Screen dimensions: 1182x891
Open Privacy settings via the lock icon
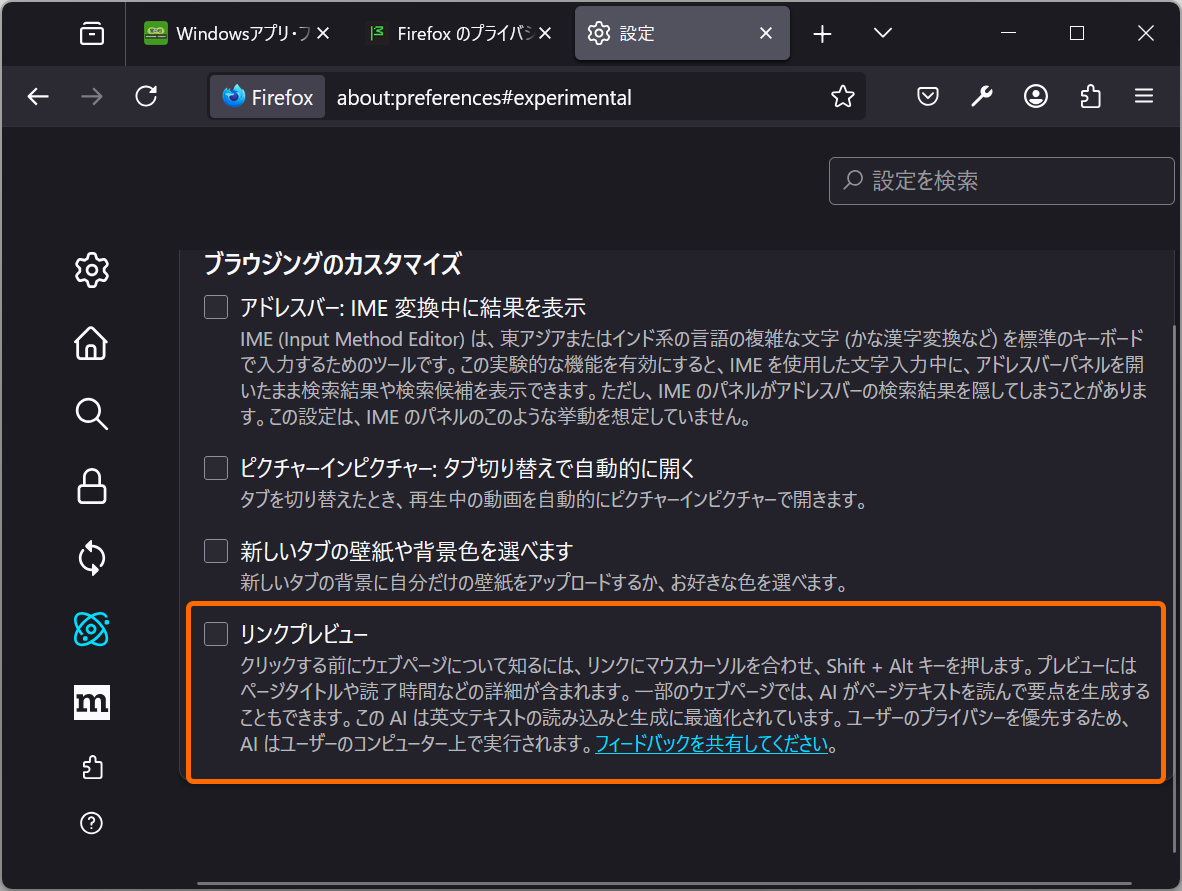[91, 486]
